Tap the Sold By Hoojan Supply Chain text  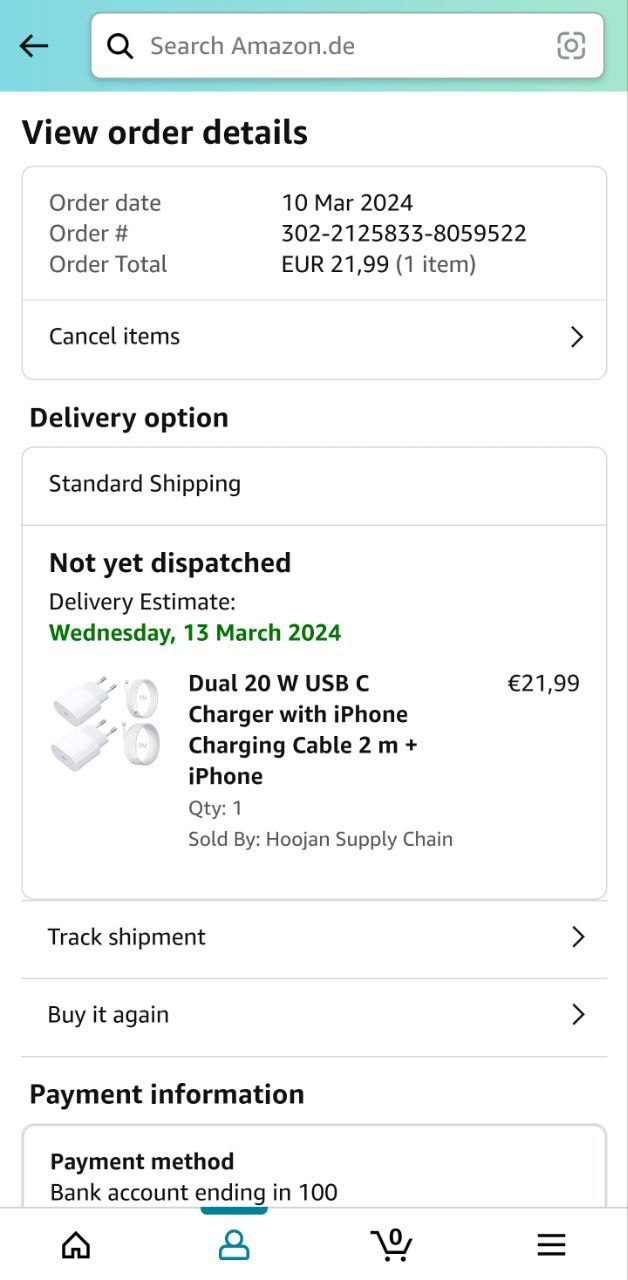pyautogui.click(x=320, y=839)
